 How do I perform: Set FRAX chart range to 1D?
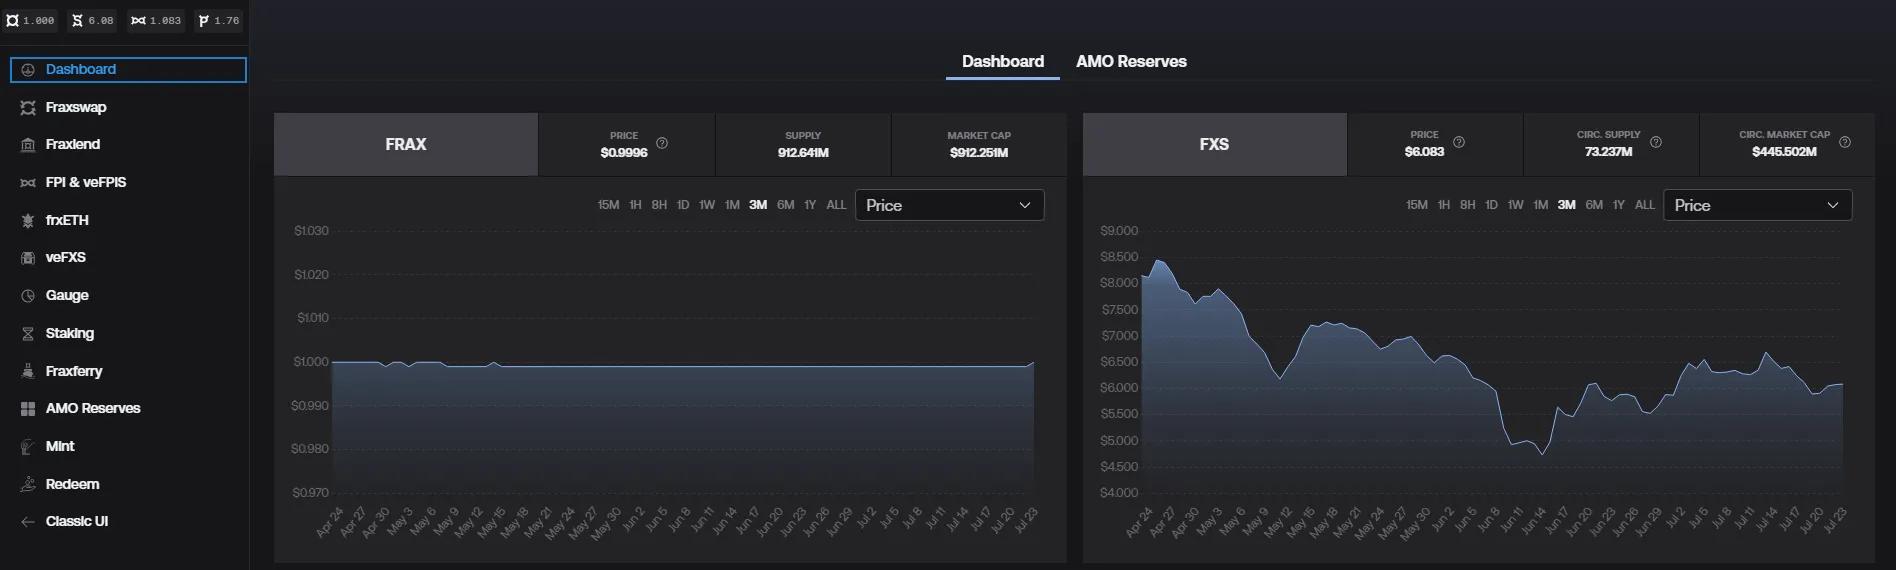click(683, 205)
